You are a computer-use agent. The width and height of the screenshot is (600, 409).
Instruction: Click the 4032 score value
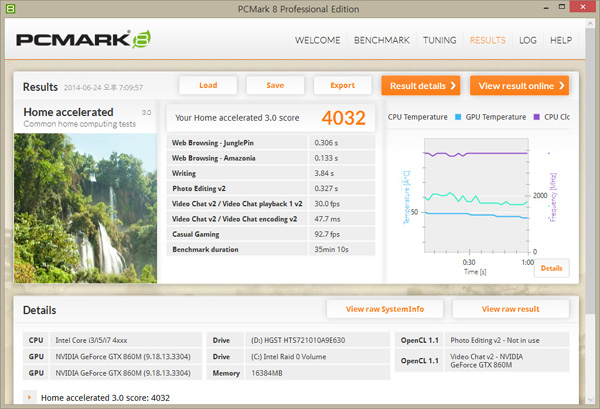tap(343, 118)
